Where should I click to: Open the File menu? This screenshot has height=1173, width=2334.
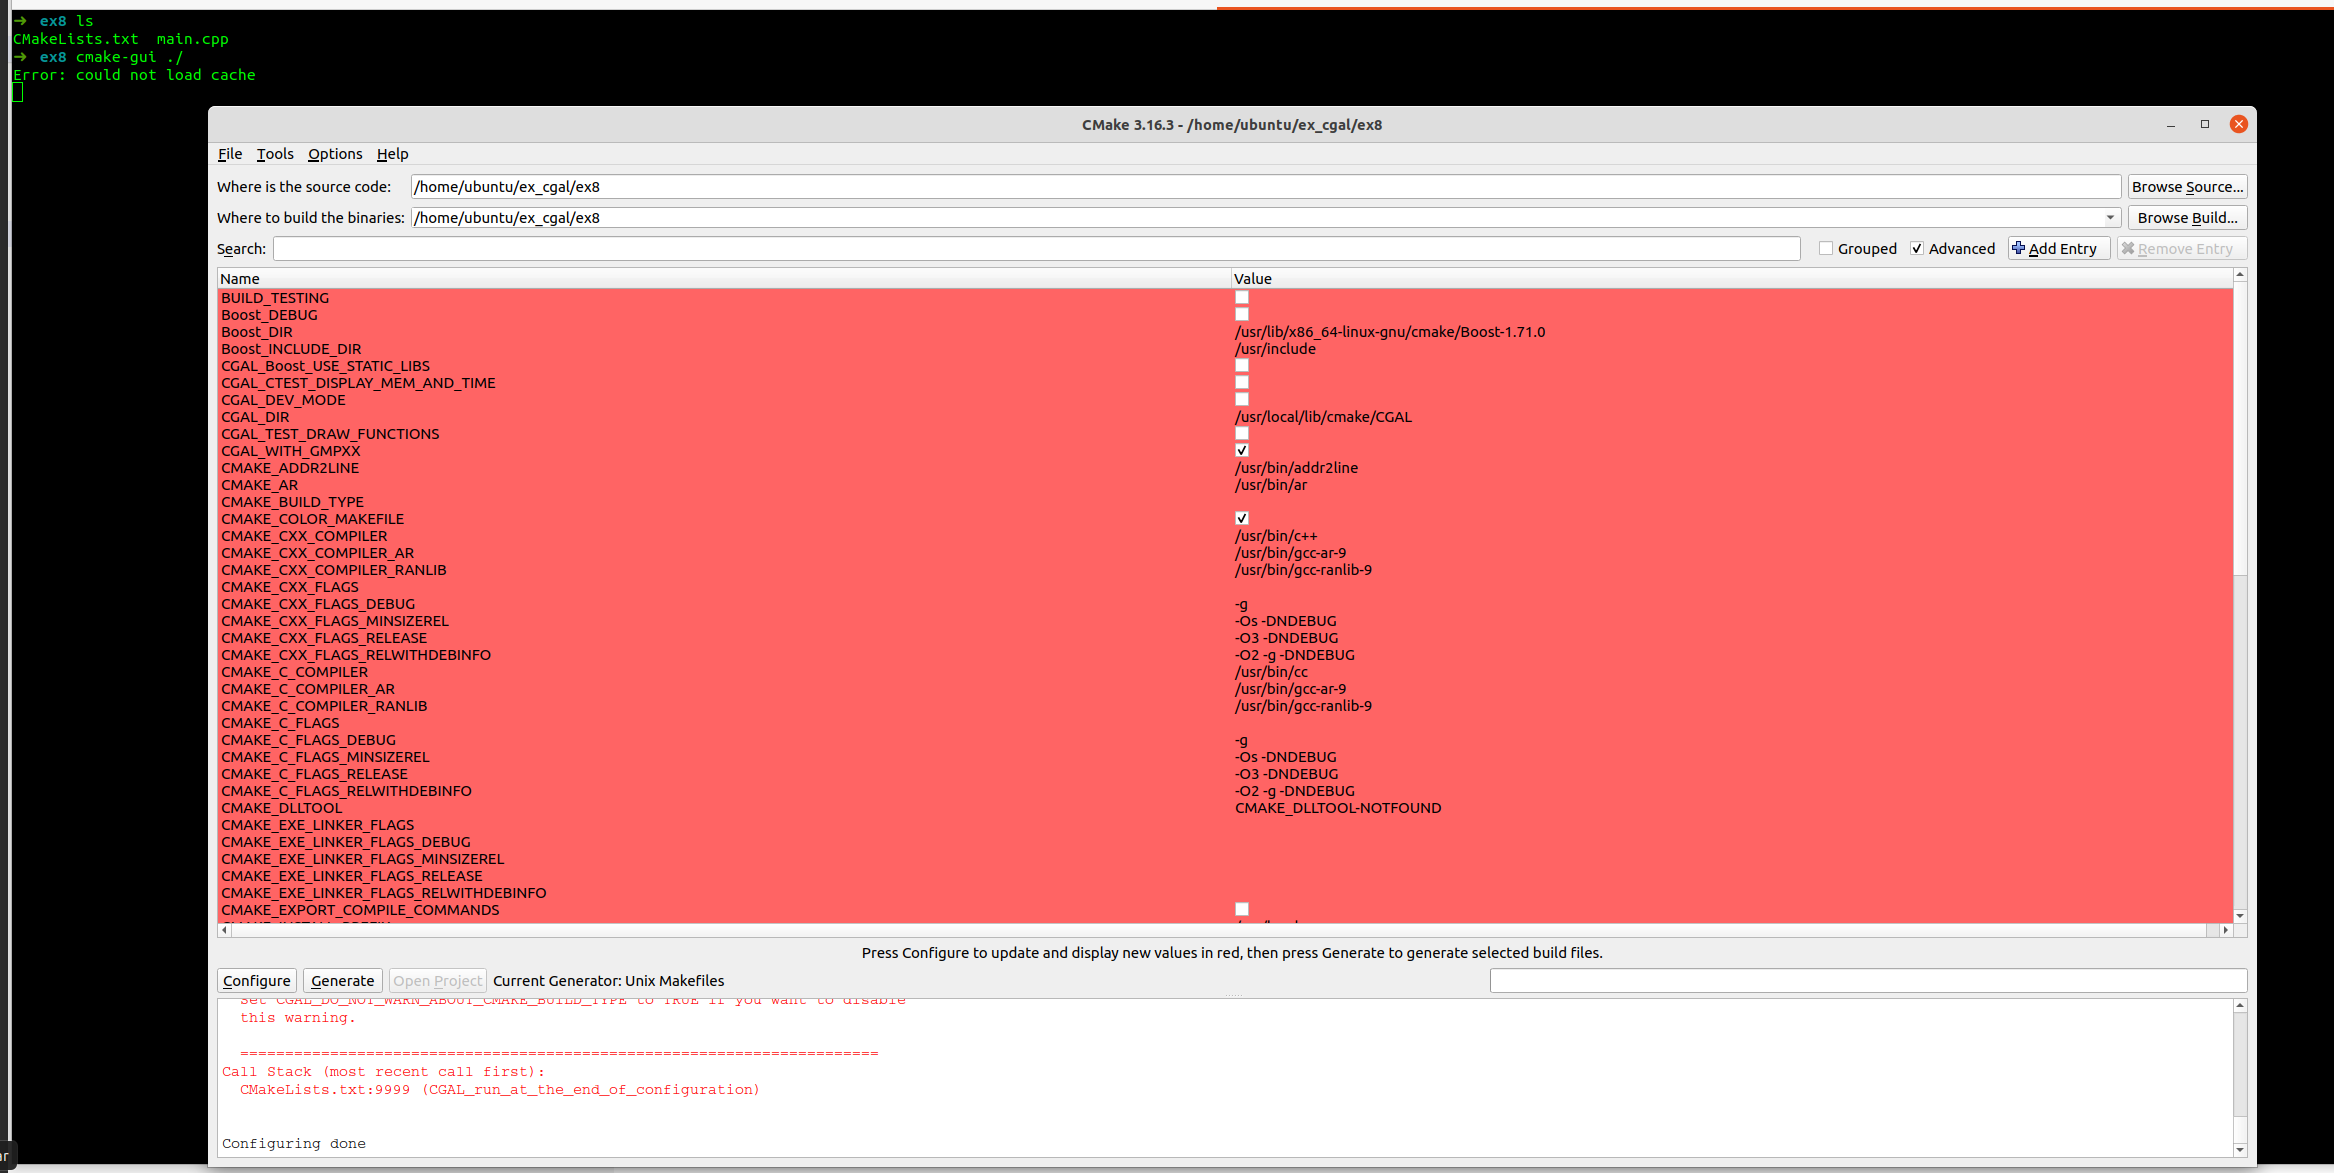click(230, 154)
